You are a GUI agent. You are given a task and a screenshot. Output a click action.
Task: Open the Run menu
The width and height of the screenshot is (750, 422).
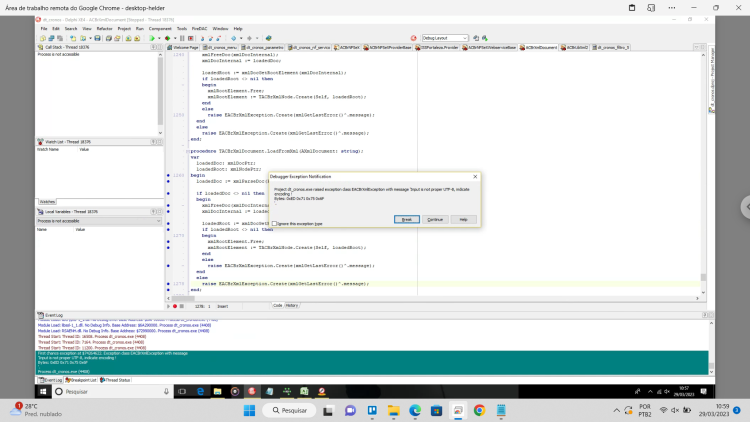tap(140, 29)
